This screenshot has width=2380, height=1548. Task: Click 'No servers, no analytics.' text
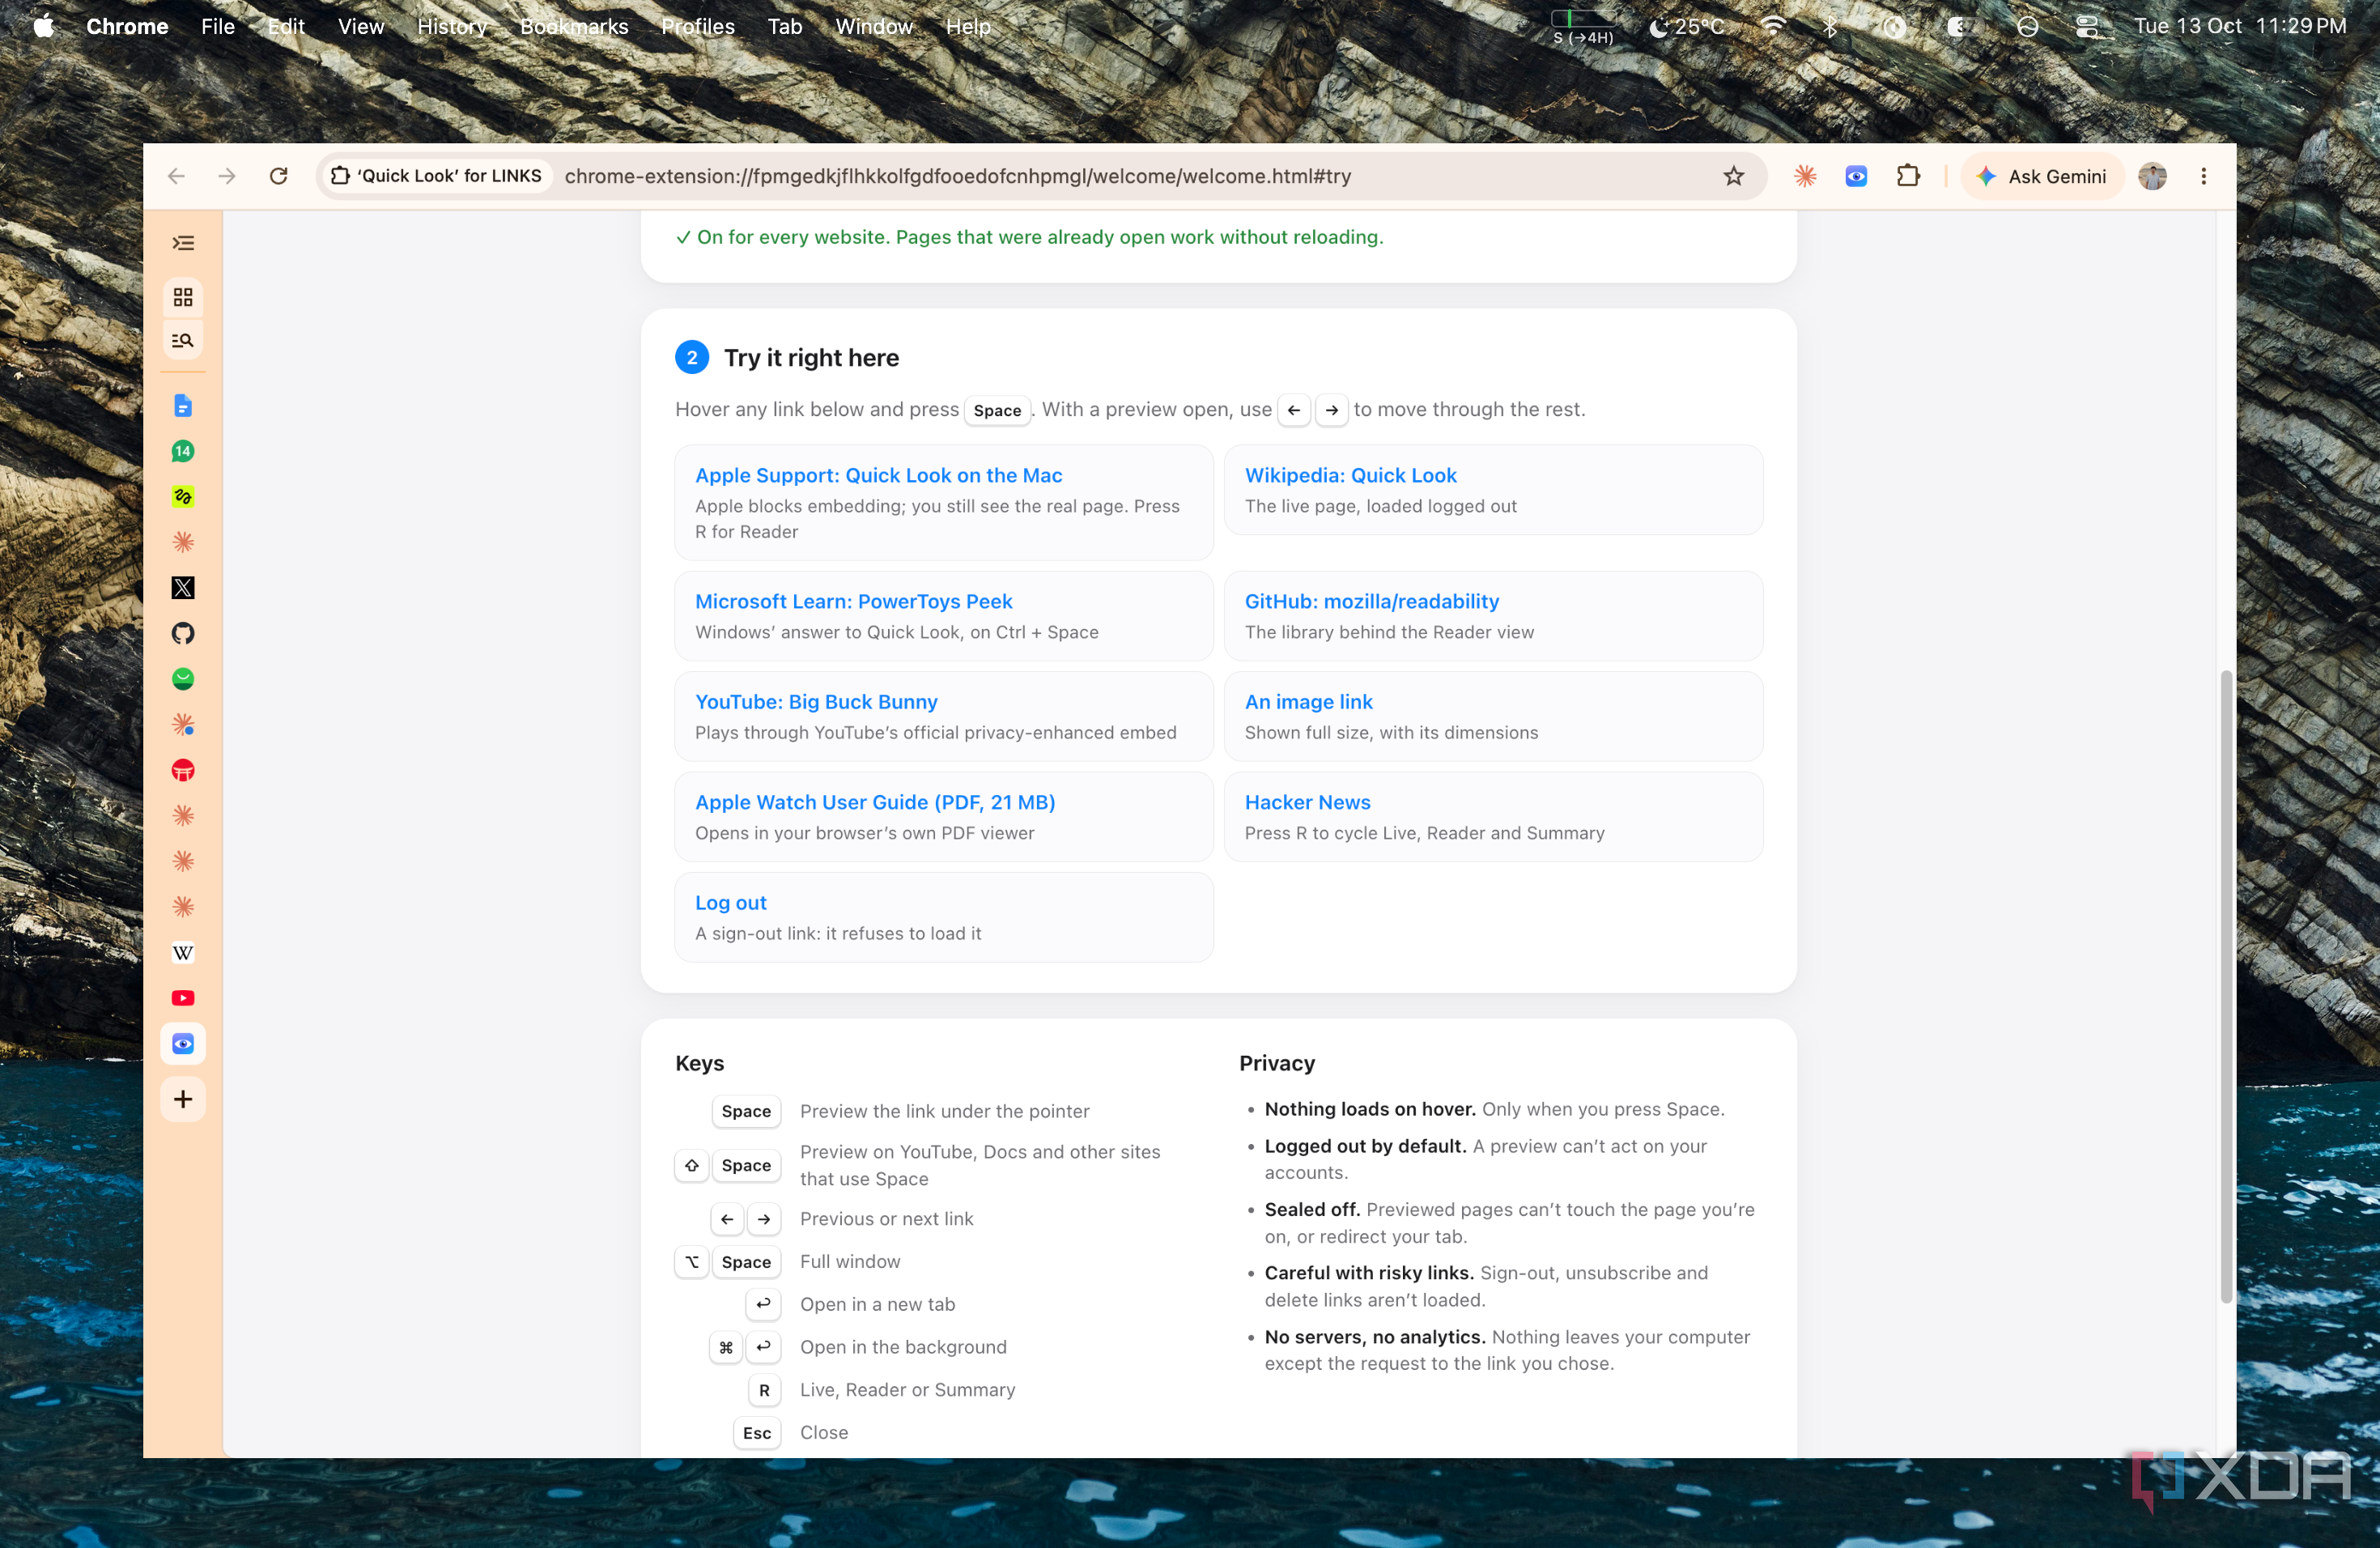1374,1337
